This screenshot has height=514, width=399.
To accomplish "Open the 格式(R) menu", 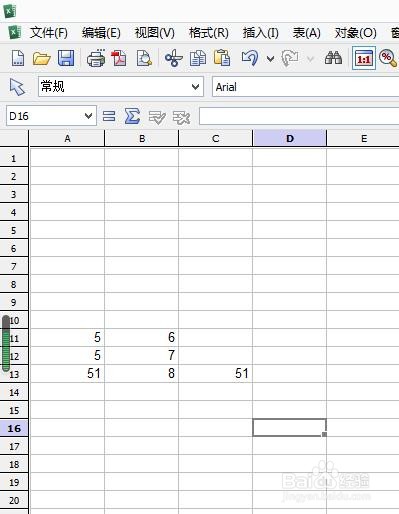I will (209, 33).
